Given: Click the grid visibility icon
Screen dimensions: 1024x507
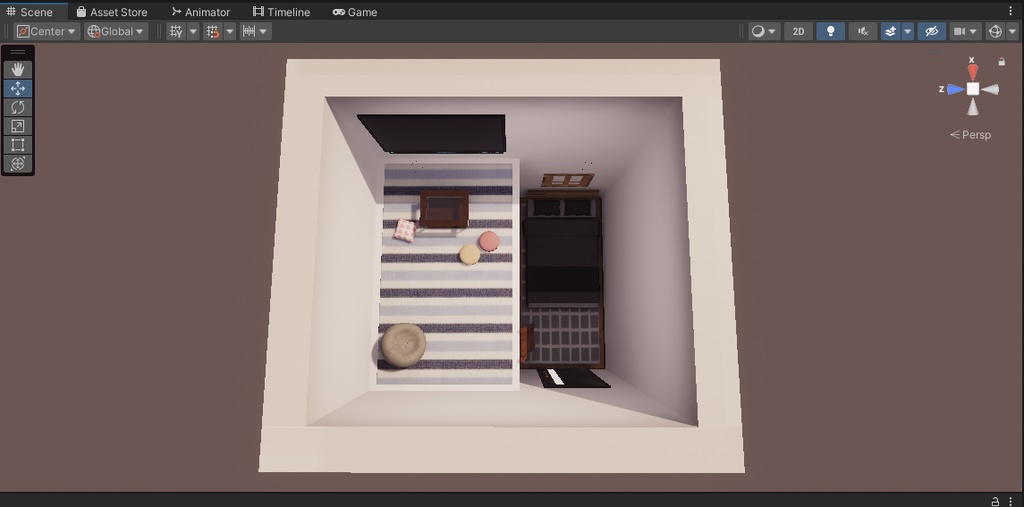Looking at the screenshot, I should (176, 31).
